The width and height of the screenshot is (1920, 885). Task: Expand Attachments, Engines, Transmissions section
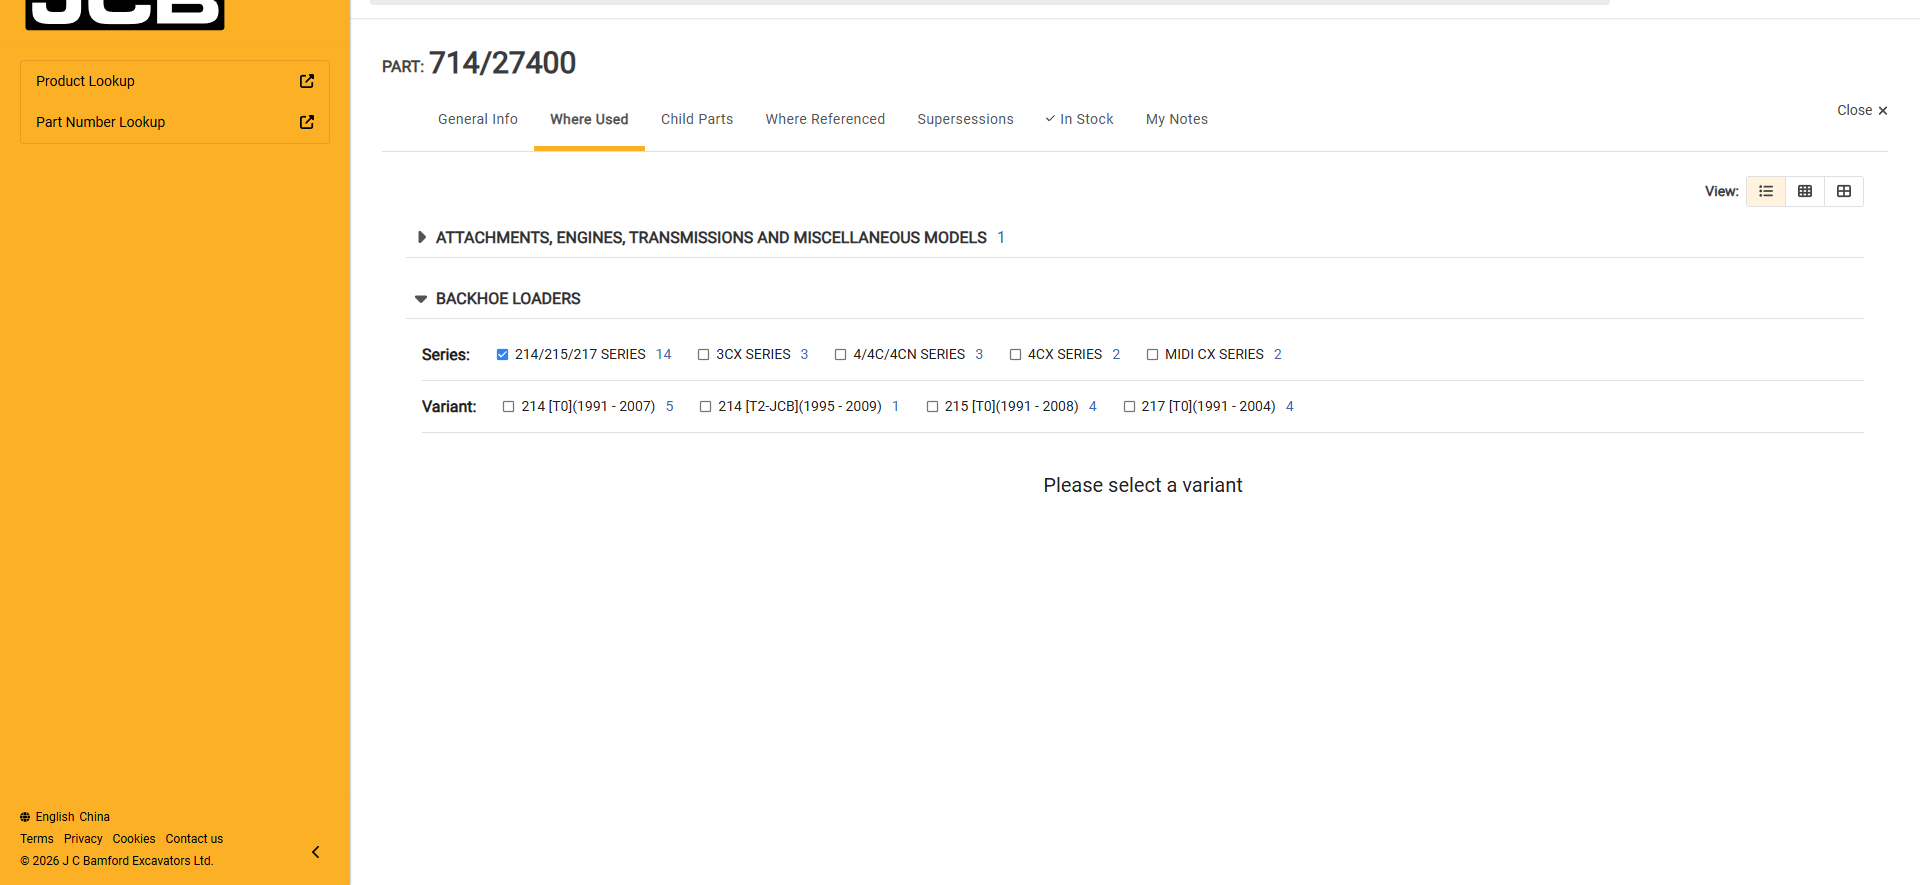pyautogui.click(x=422, y=238)
